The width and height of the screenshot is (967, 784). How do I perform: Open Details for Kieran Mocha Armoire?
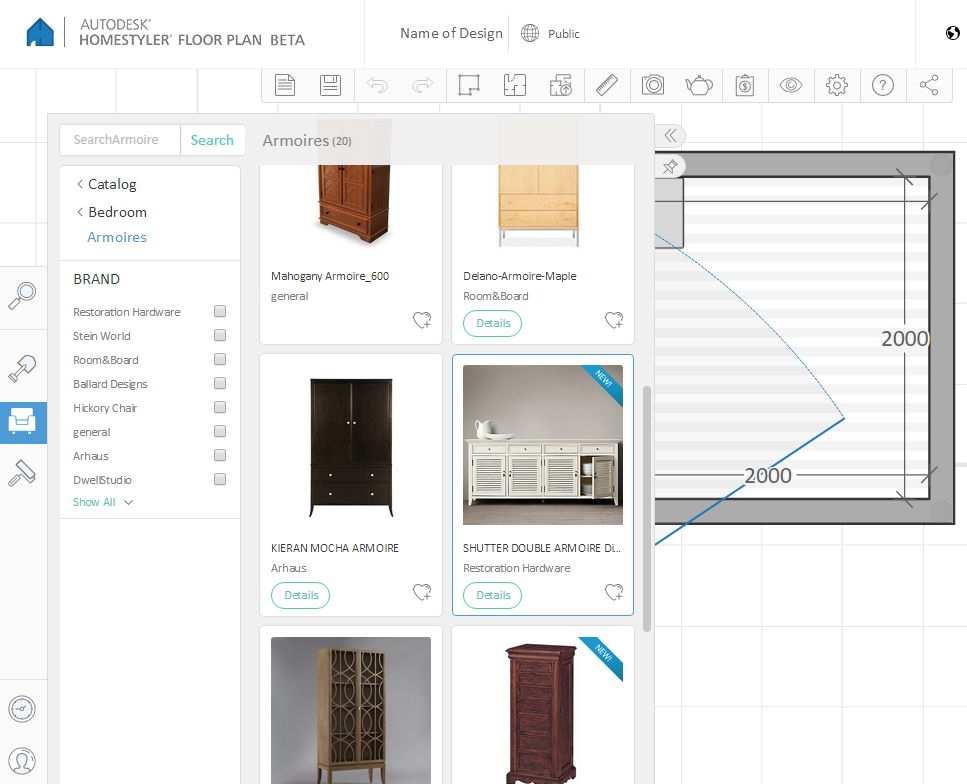(301, 595)
